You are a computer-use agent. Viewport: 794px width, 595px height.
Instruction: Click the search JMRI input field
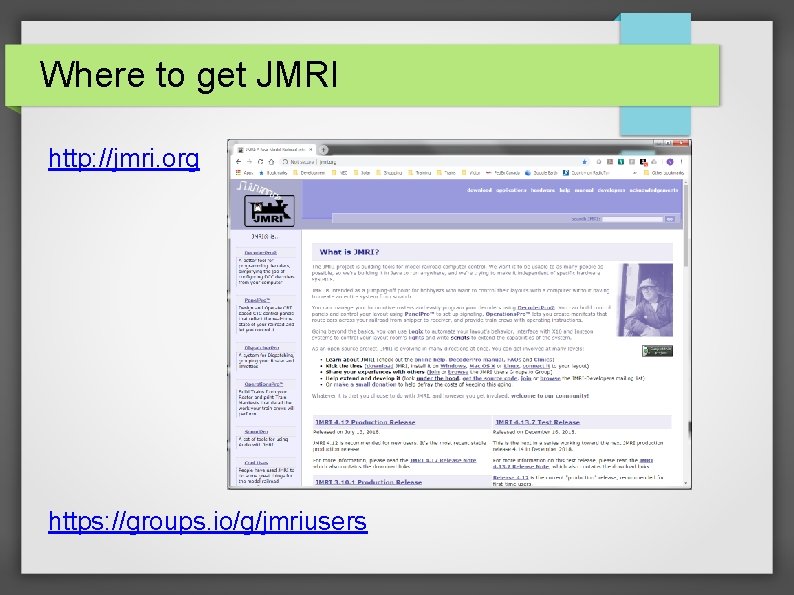[x=632, y=219]
